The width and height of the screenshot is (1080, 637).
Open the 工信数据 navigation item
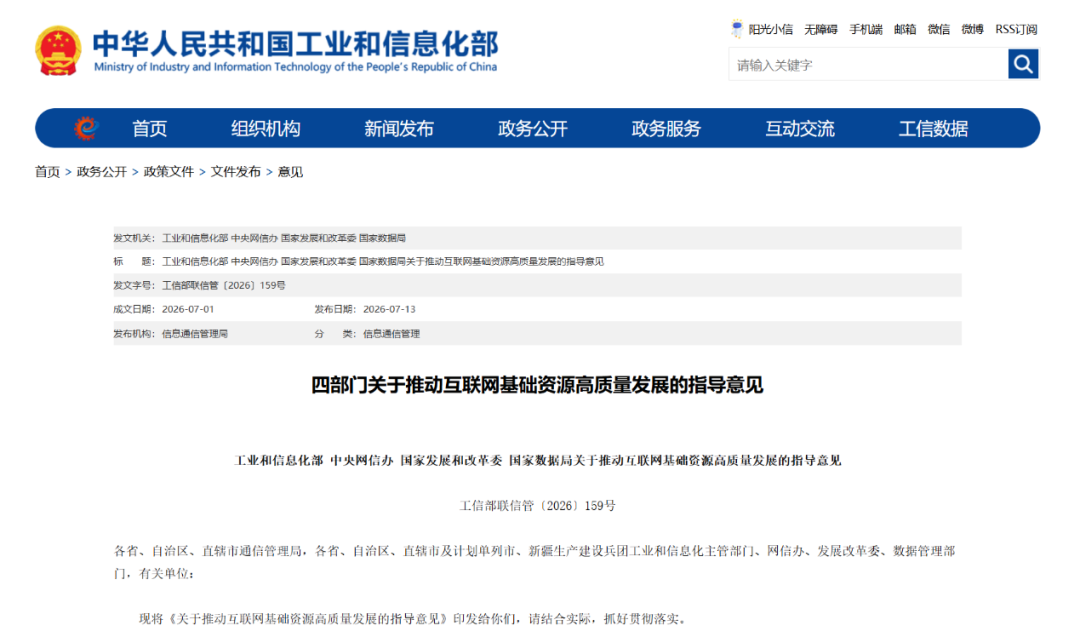point(933,129)
